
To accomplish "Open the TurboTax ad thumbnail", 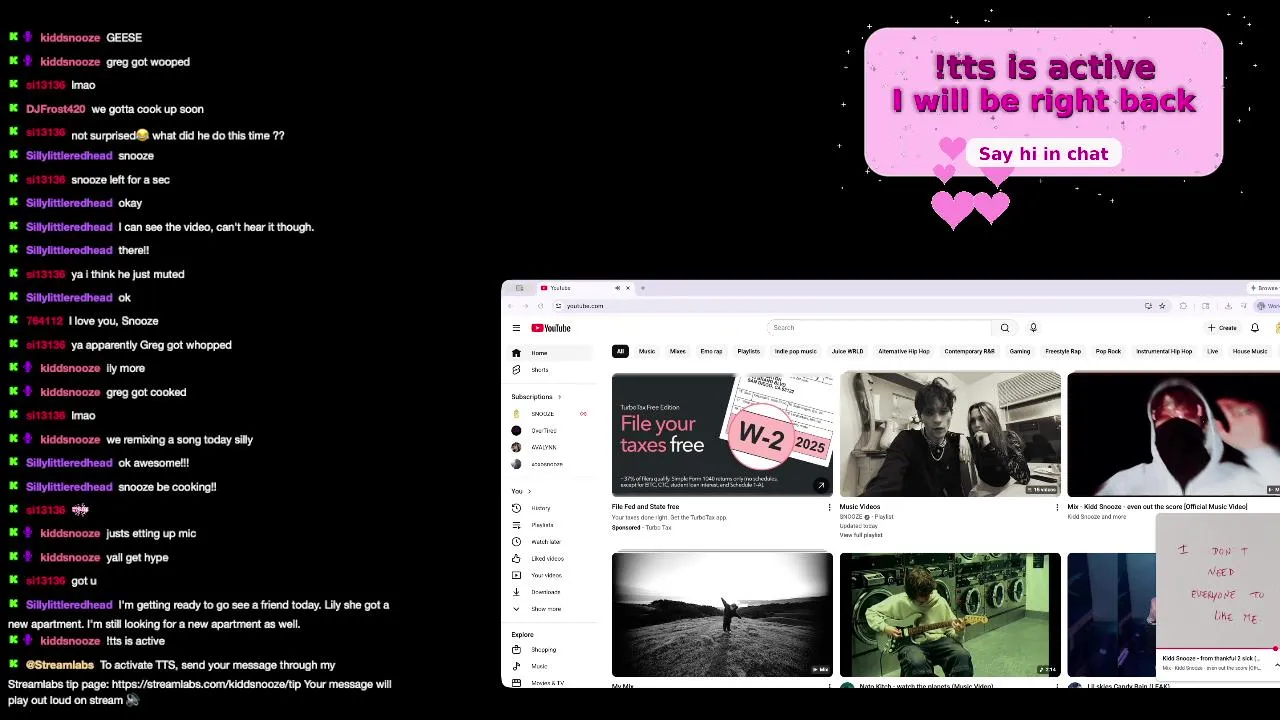I will tap(722, 434).
